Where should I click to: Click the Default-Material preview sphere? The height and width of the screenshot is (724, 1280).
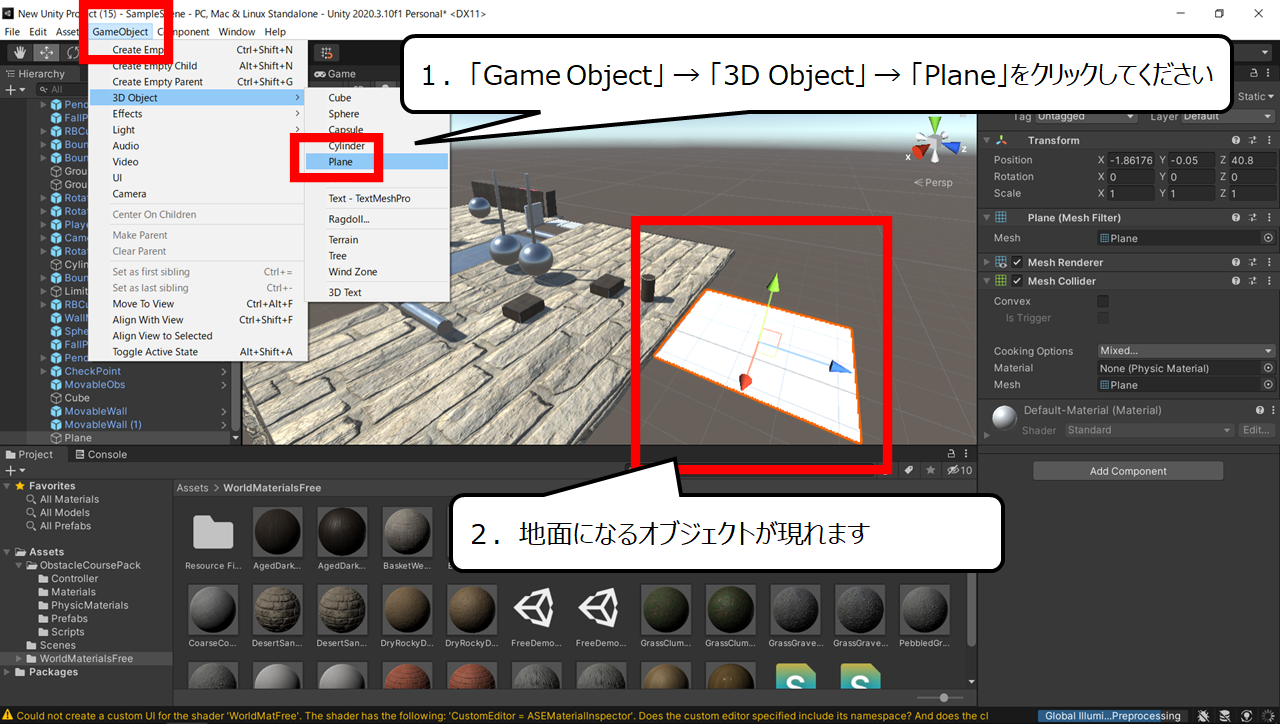coord(1004,418)
